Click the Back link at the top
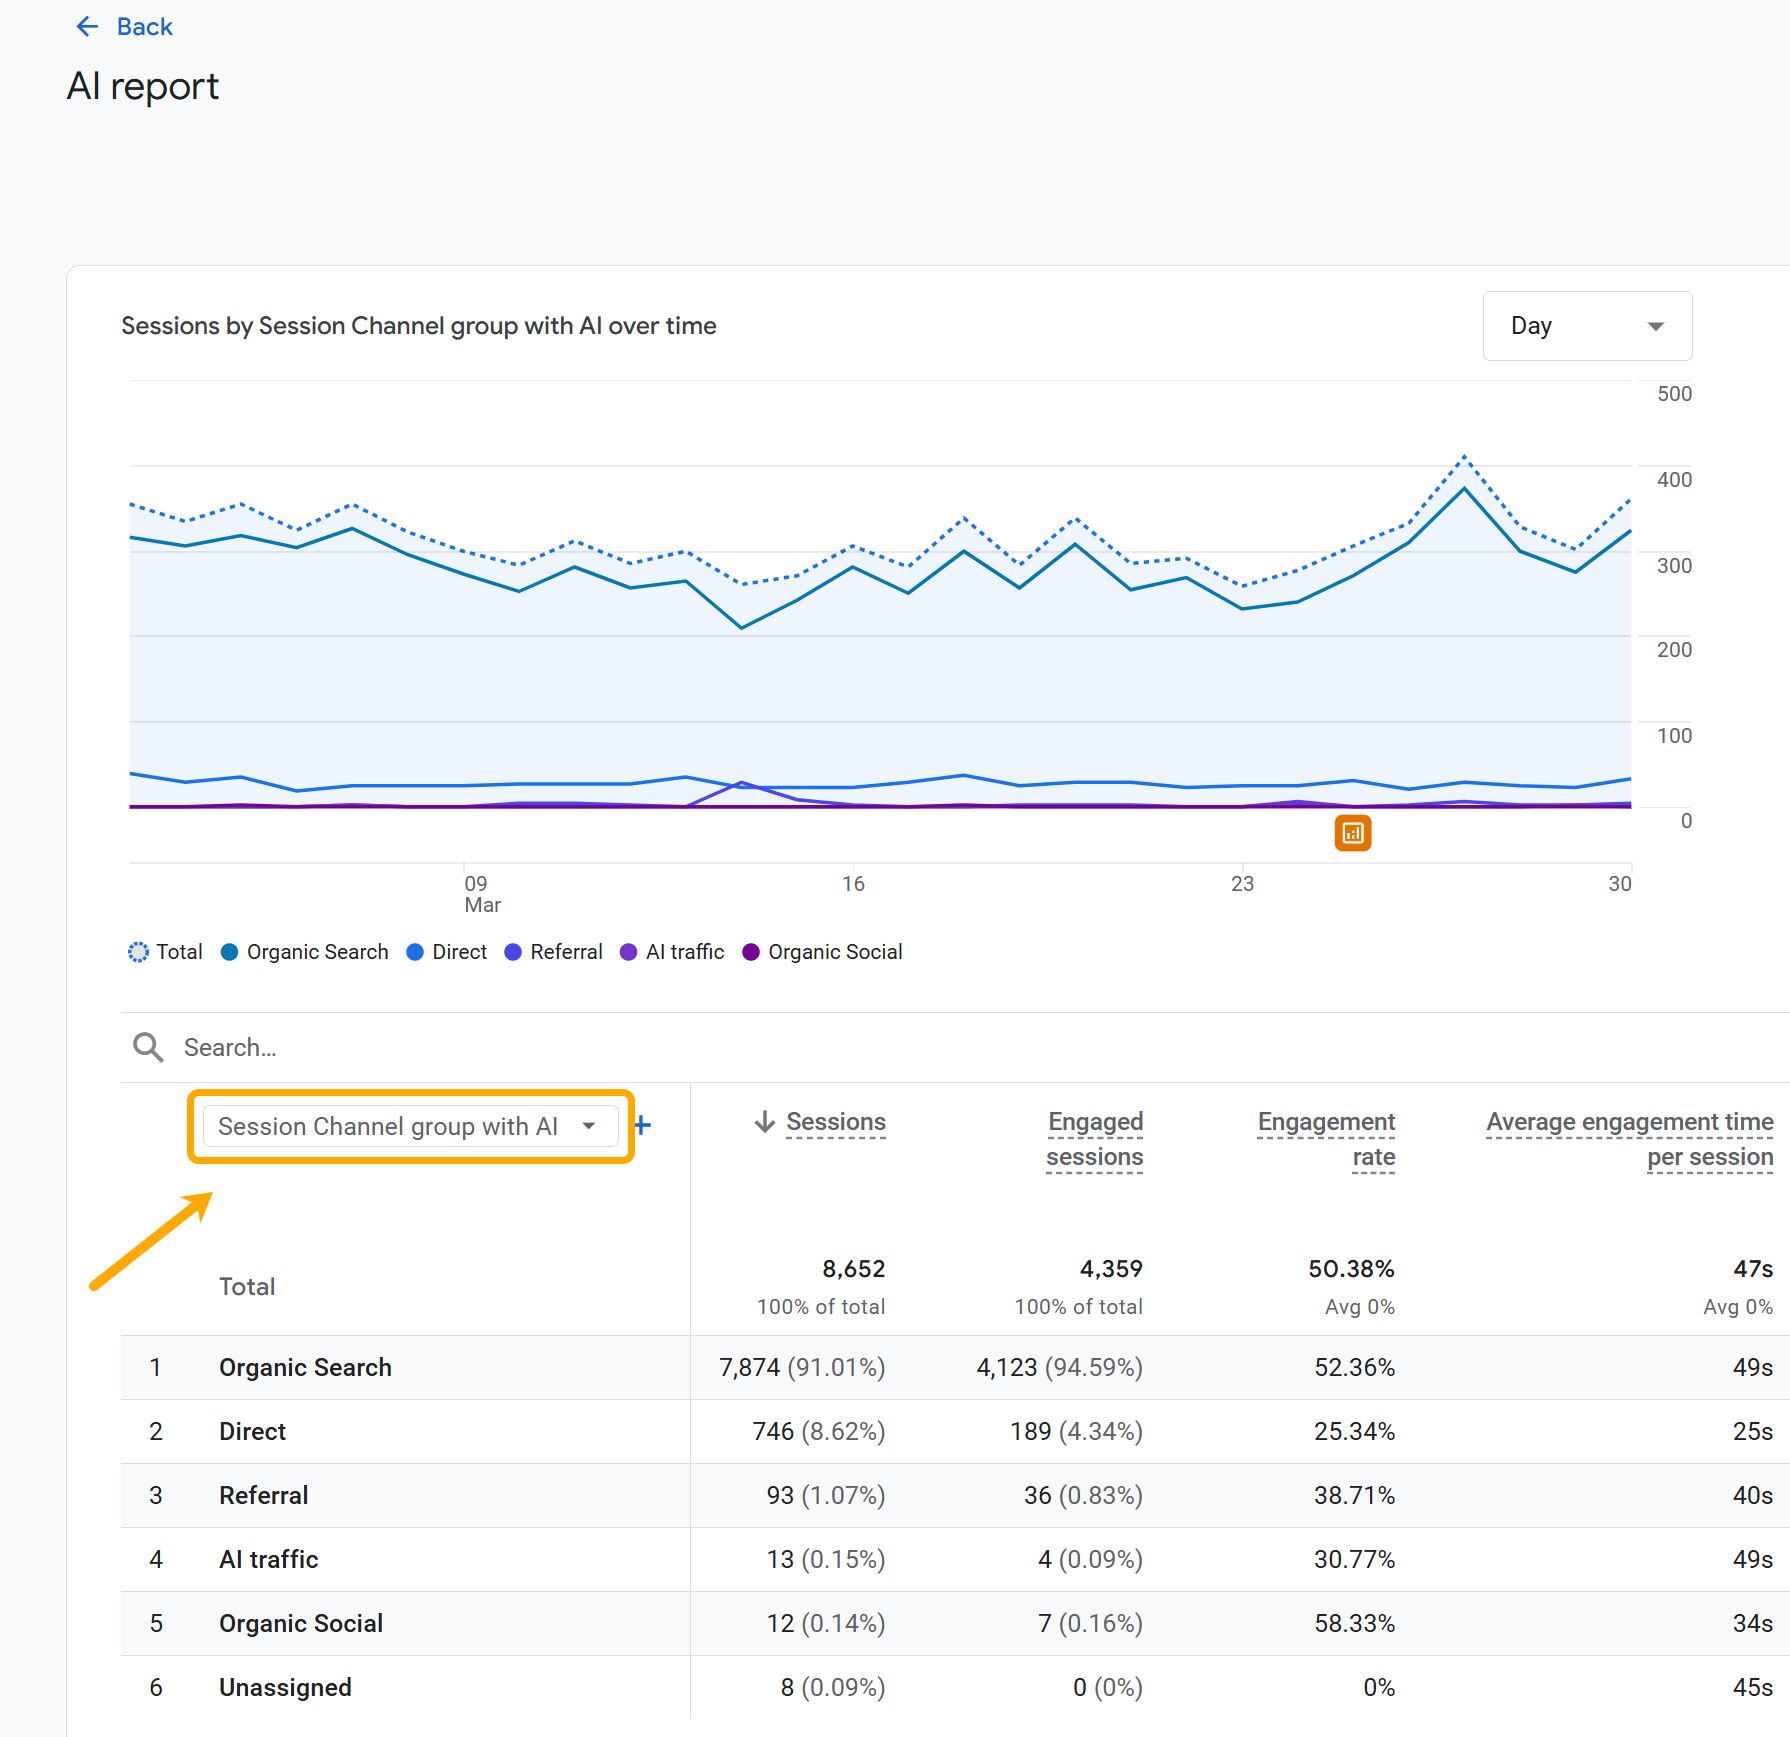This screenshot has height=1737, width=1790. pos(143,26)
